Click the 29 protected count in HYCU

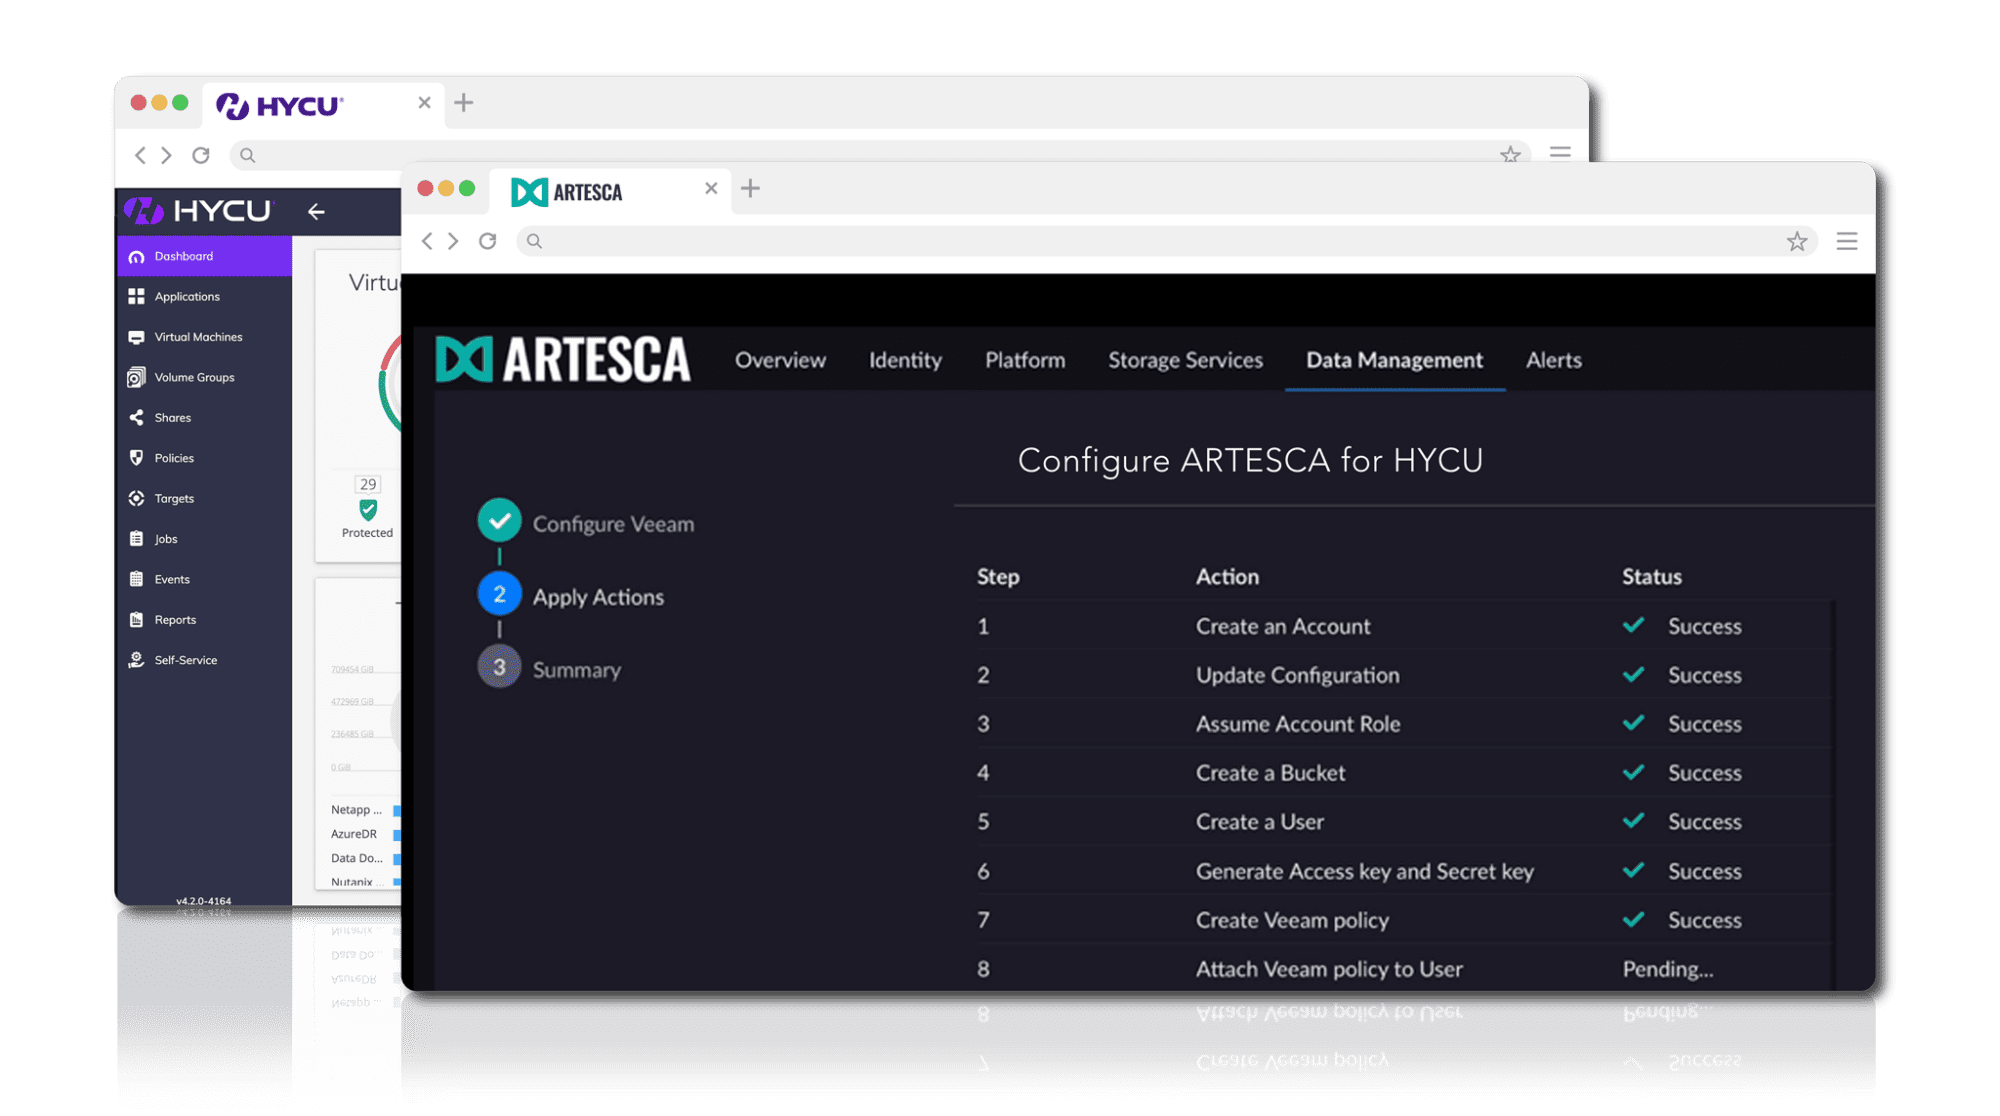368,484
